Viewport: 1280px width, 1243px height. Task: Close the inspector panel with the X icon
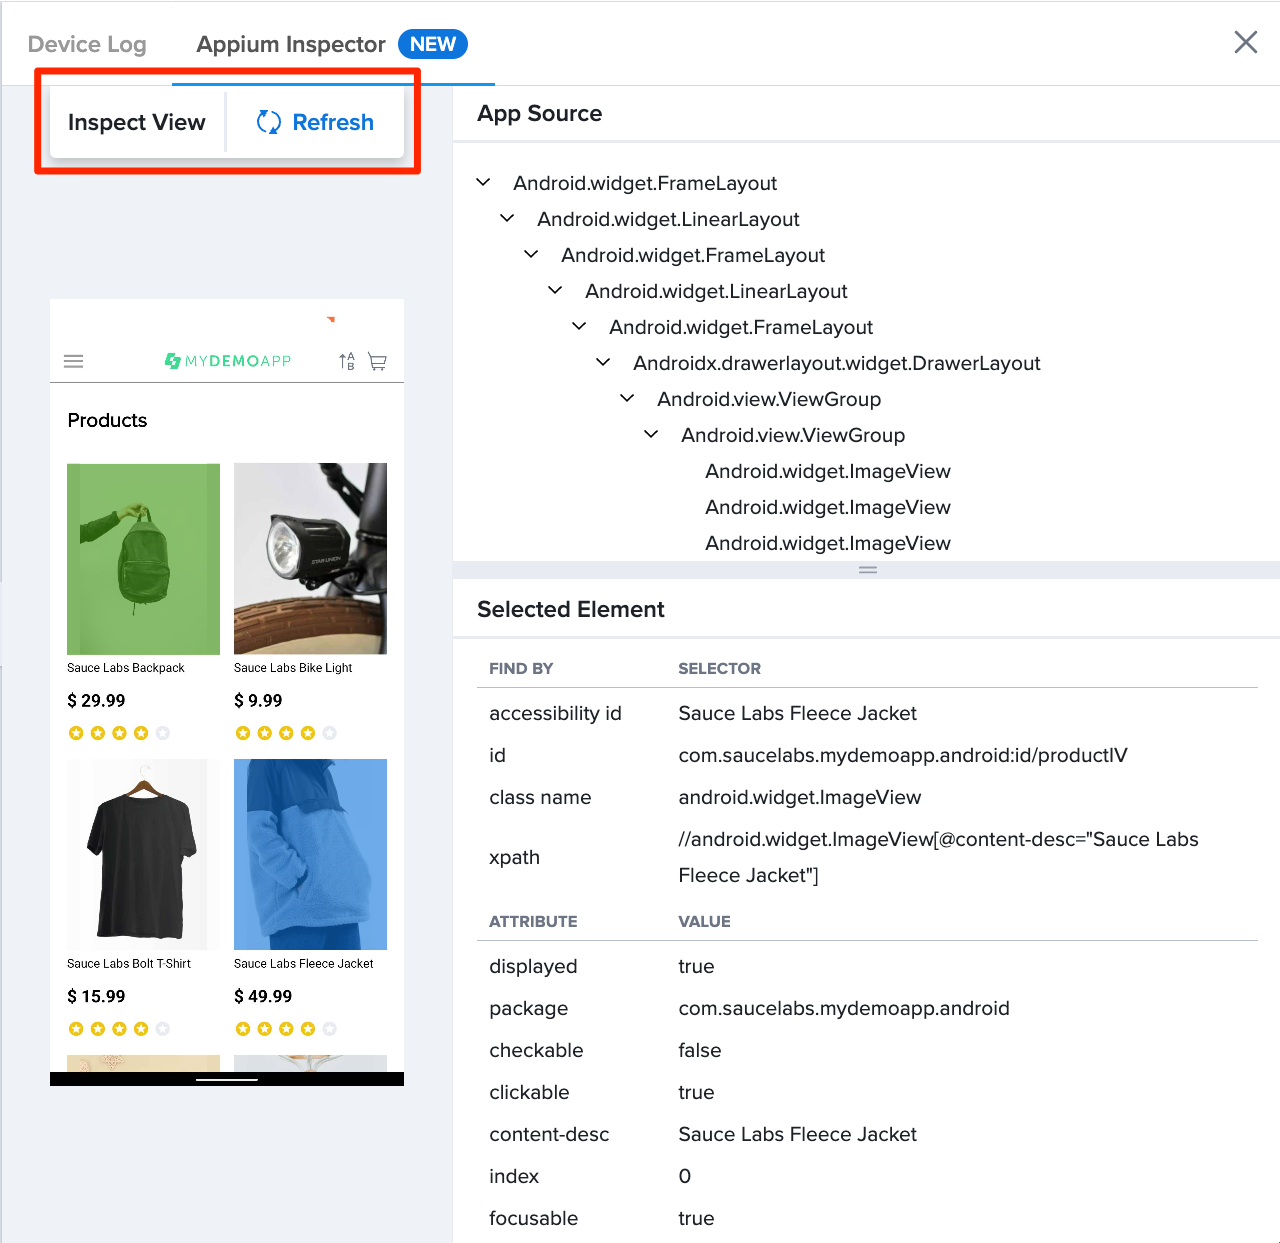point(1245,42)
